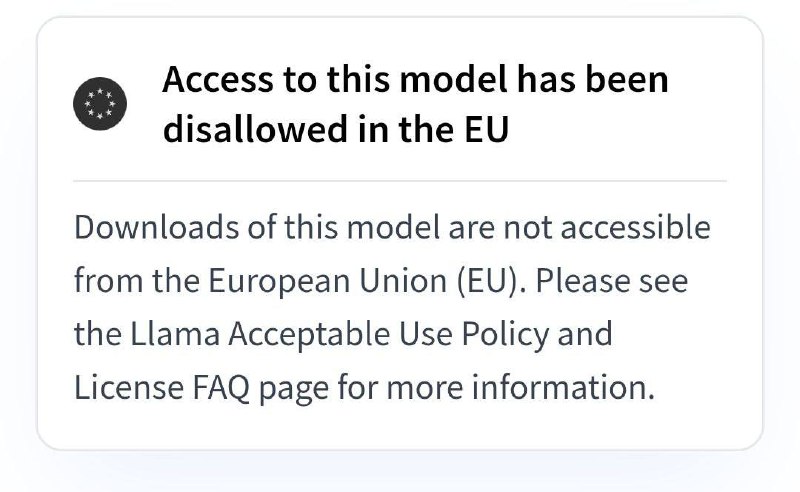Image resolution: width=800 pixels, height=492 pixels.
Task: Click the EU stars flag icon
Action: pos(100,104)
